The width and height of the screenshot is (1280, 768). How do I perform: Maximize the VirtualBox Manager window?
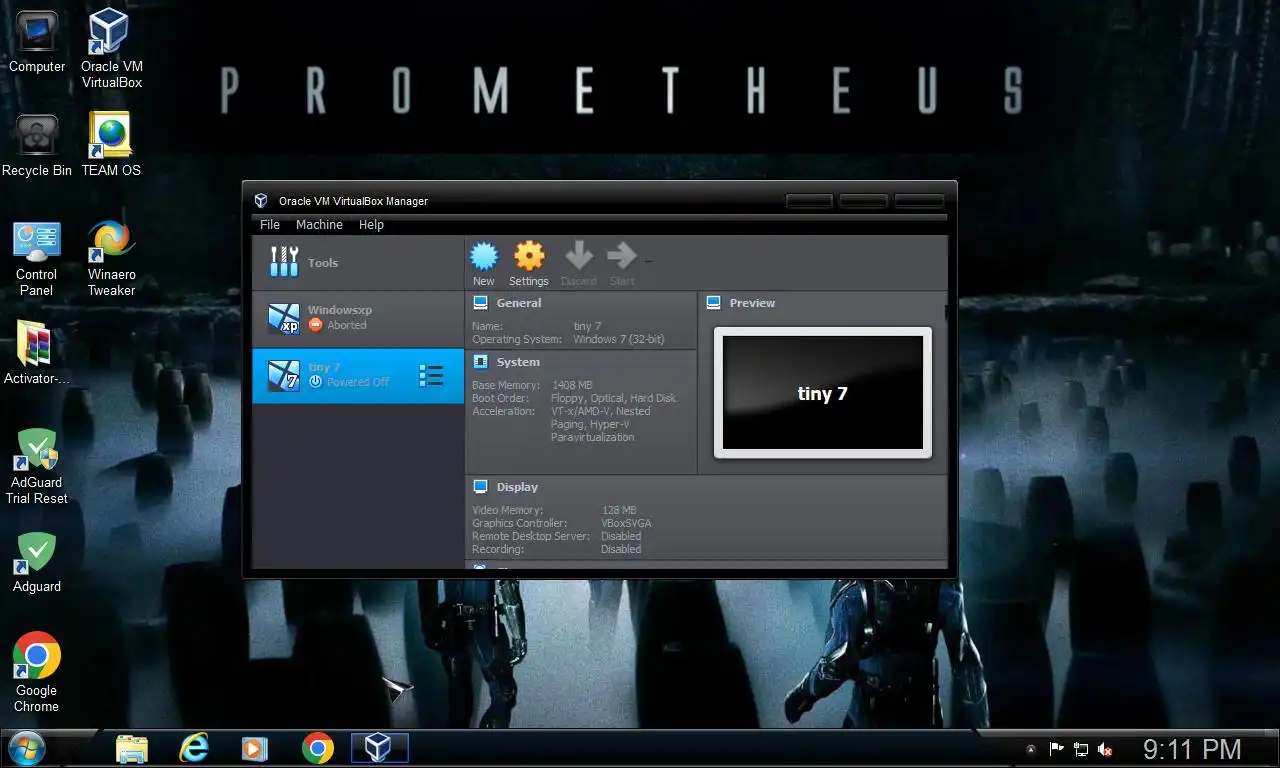pyautogui.click(x=863, y=200)
